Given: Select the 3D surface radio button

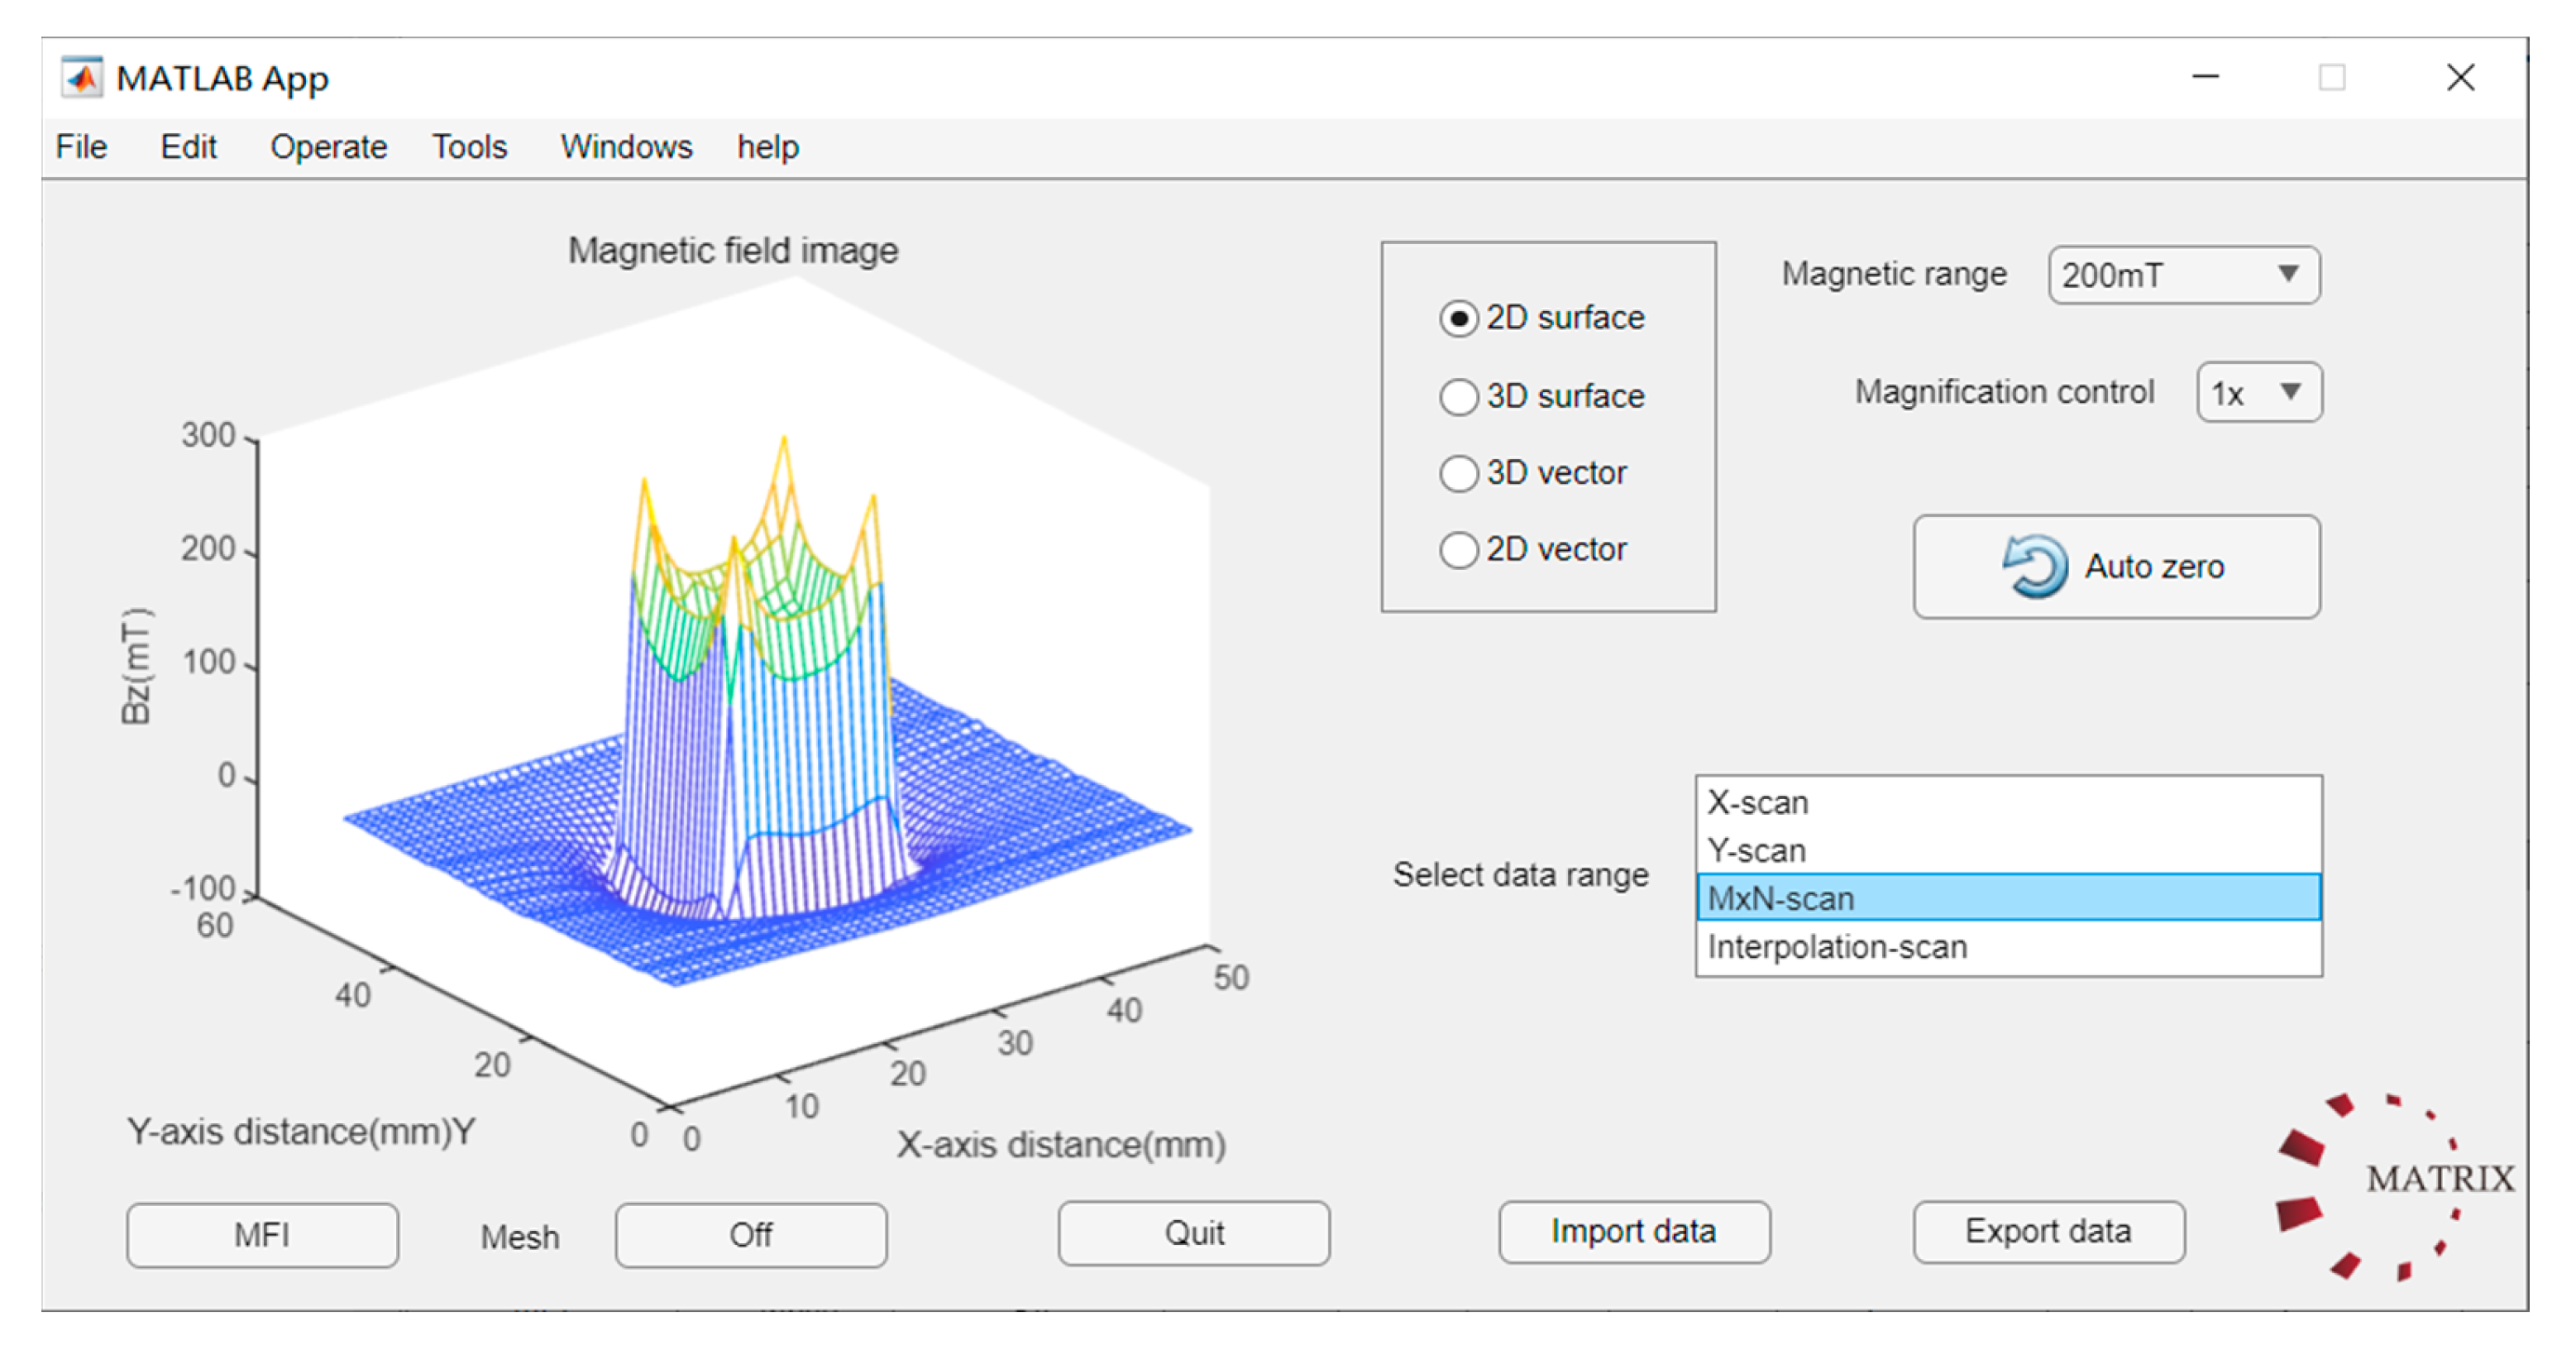Looking at the screenshot, I should tap(1458, 396).
